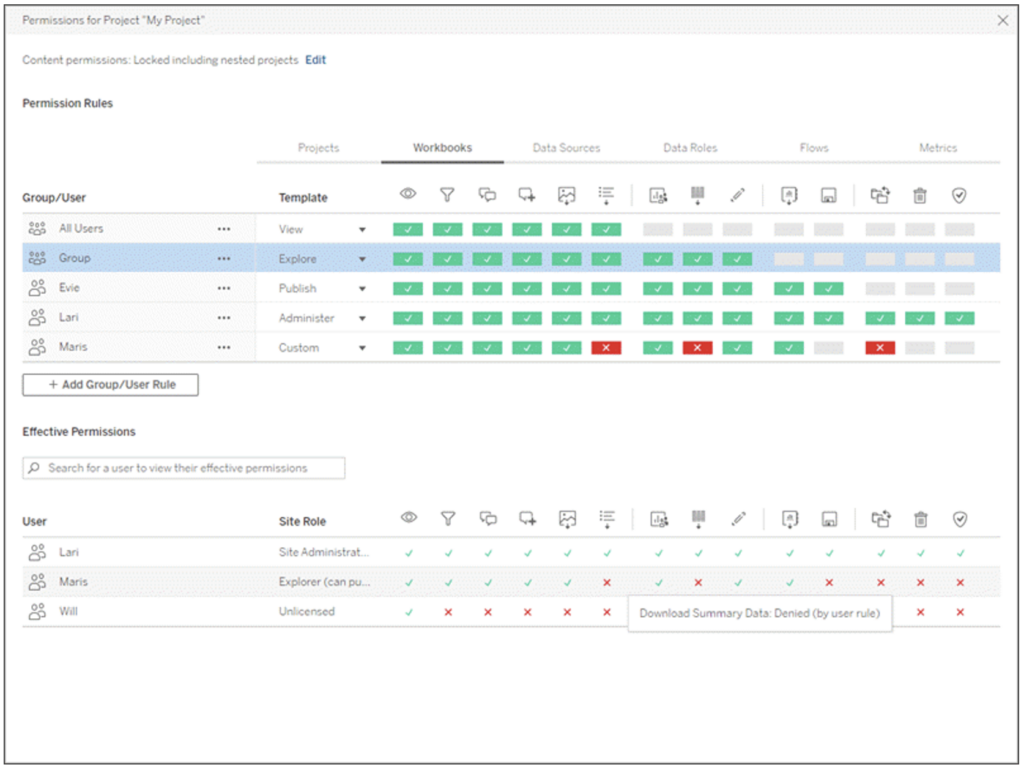The width and height of the screenshot is (1024, 770).
Task: Click the effective permissions search field
Action: 183,467
